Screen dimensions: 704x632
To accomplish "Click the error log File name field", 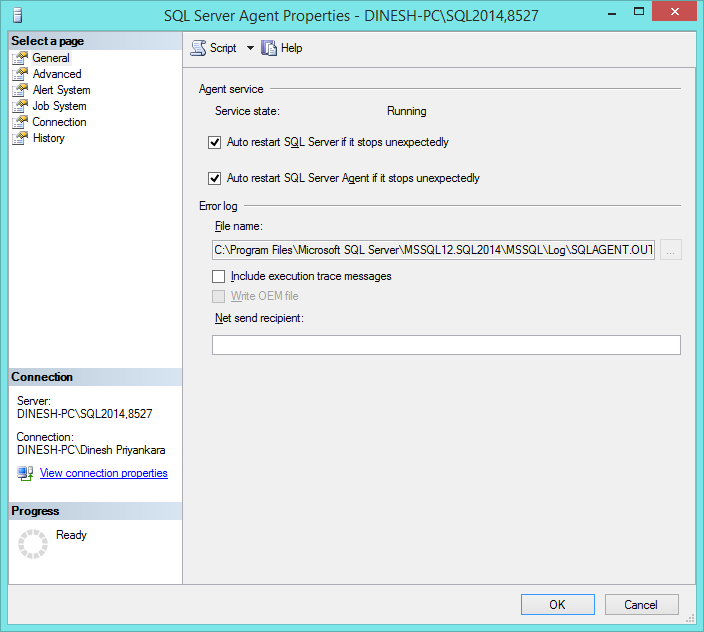I will coord(433,250).
